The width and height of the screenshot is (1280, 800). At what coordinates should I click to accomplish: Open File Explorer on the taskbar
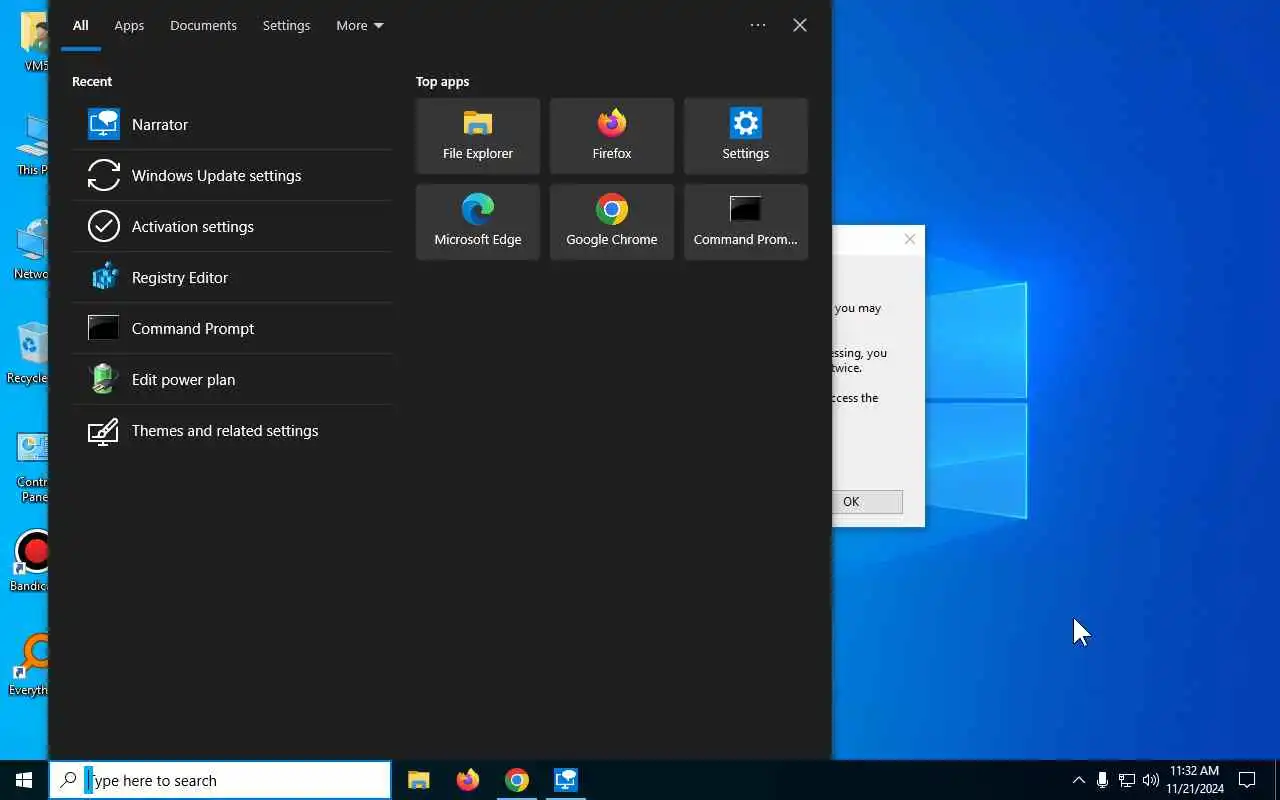pos(419,780)
